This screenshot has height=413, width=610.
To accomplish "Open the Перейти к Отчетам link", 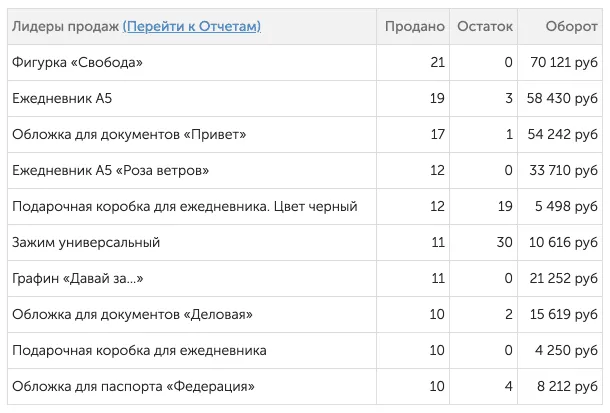I will (x=192, y=26).
